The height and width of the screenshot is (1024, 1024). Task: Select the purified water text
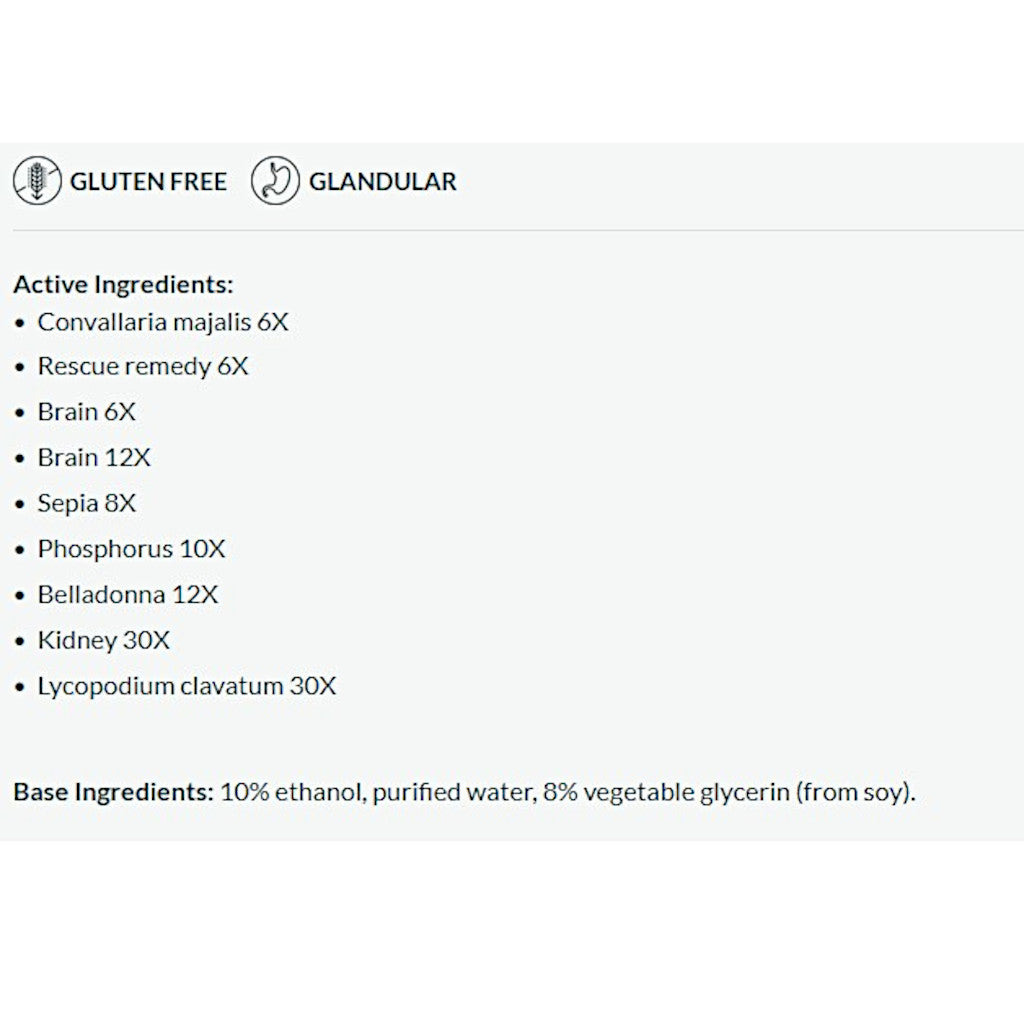[453, 793]
